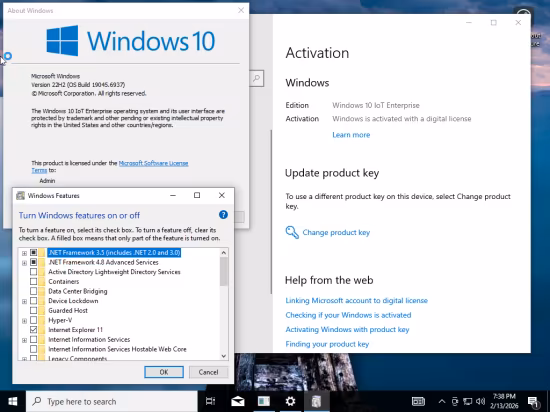Open Finding your product key link

[327, 344]
